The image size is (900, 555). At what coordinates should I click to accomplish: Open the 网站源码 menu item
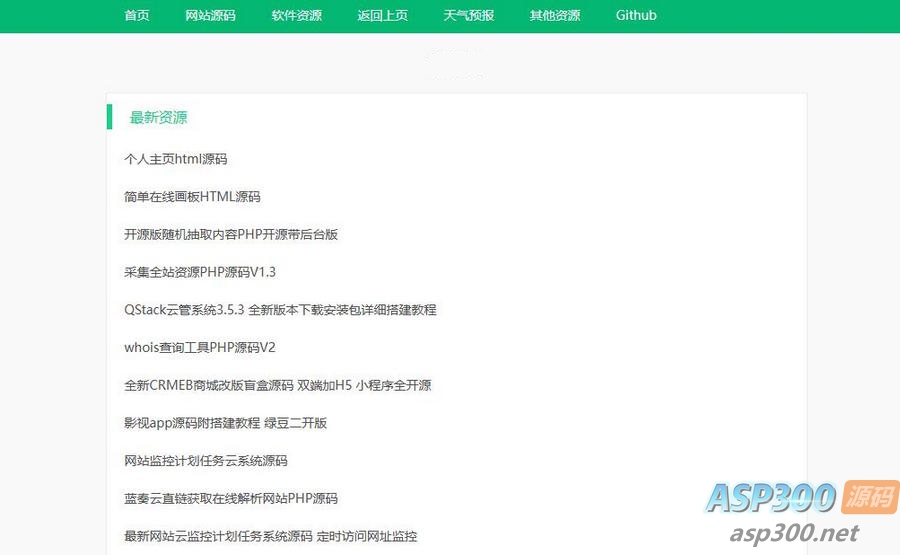210,15
